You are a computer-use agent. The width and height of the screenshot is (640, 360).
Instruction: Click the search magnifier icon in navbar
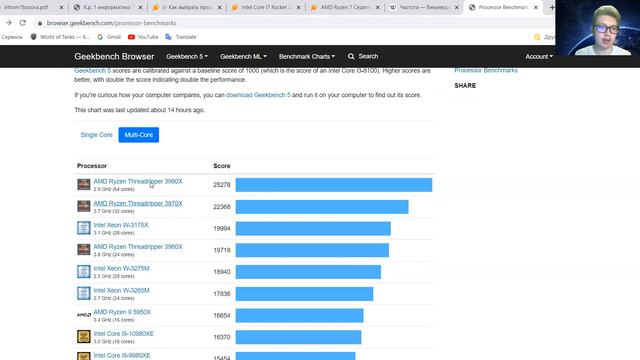[x=351, y=56]
